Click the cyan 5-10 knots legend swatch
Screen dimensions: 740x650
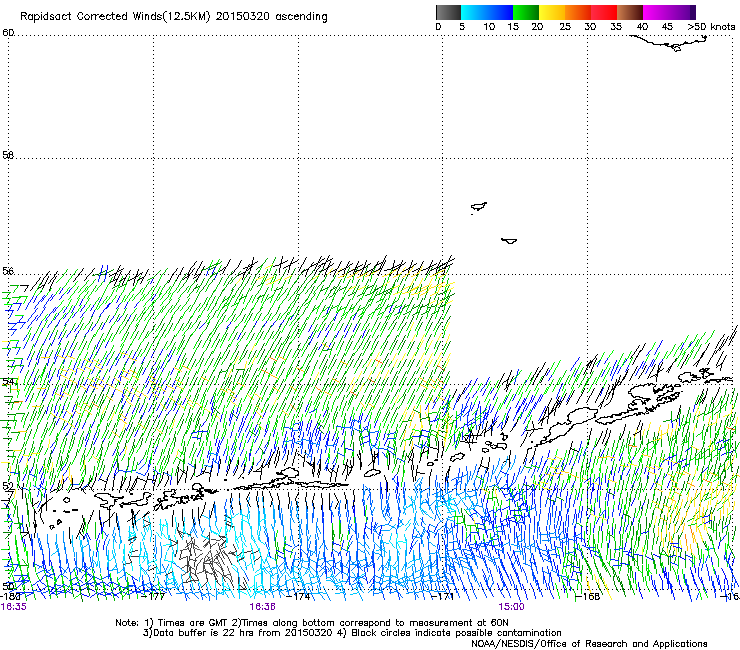474,12
